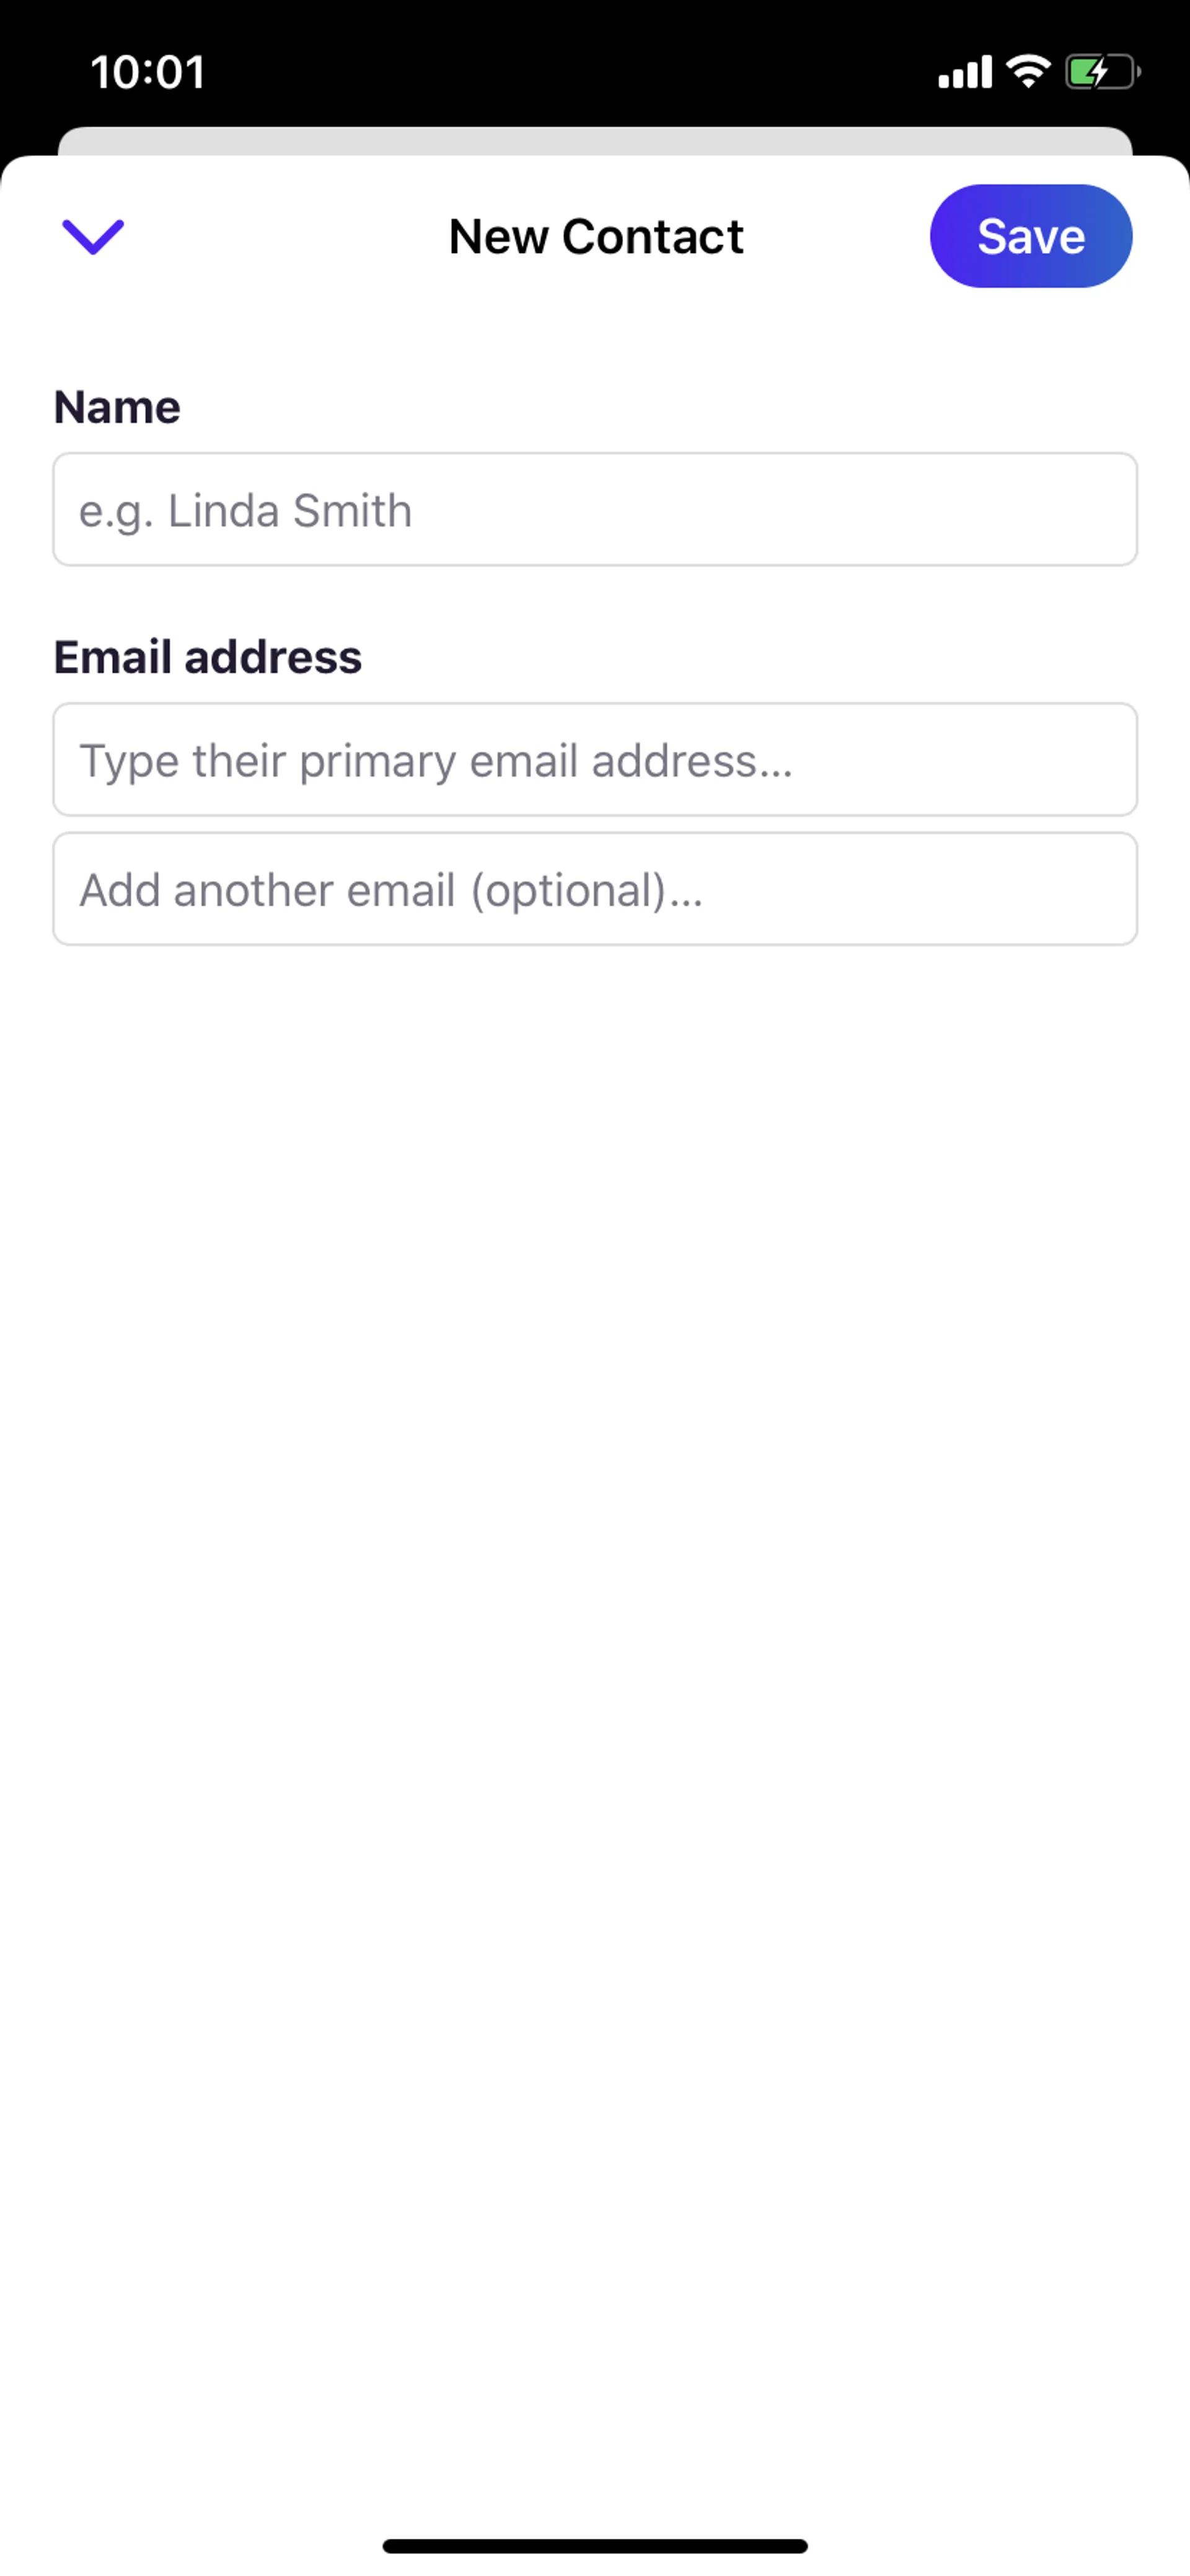Tap the lightning bolt inside the battery icon
The height and width of the screenshot is (2576, 1190).
pos(1097,72)
